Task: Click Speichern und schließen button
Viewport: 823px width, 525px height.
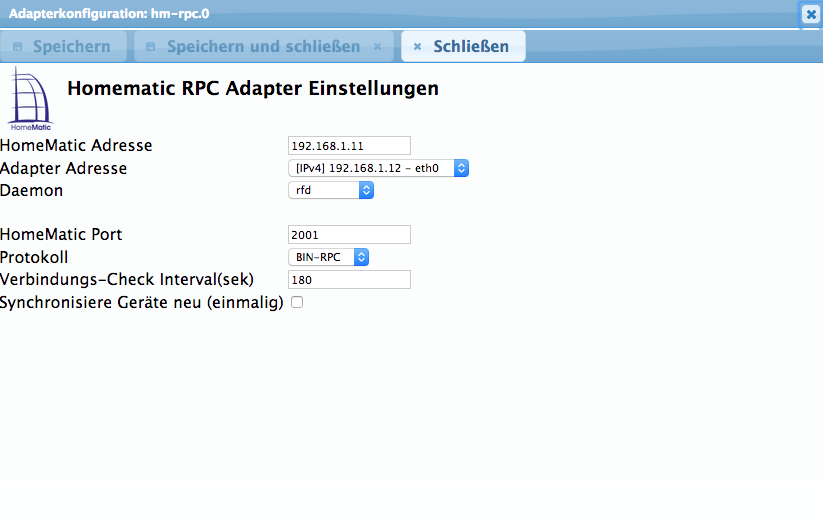Action: [264, 46]
